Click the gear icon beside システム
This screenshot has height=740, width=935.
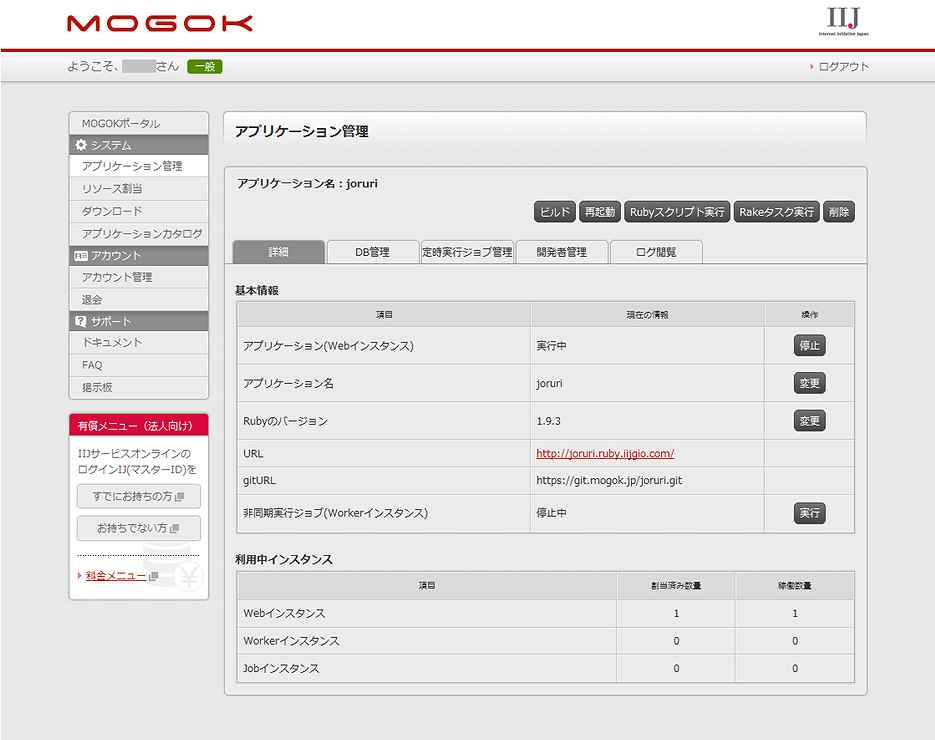click(81, 145)
